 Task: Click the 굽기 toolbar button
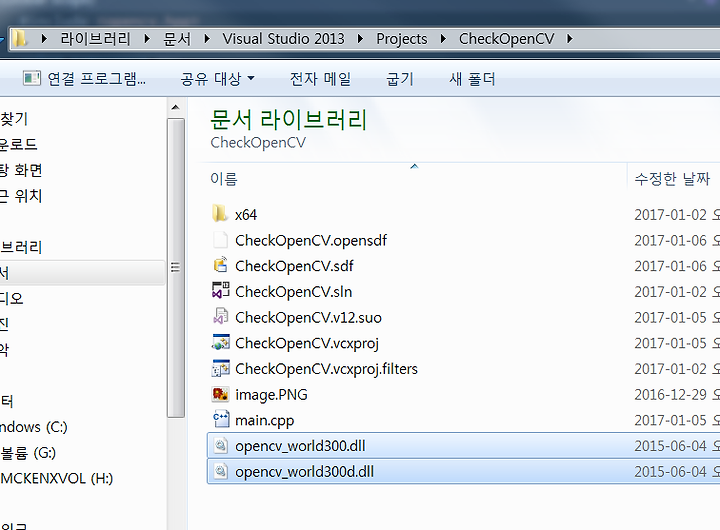[400, 79]
